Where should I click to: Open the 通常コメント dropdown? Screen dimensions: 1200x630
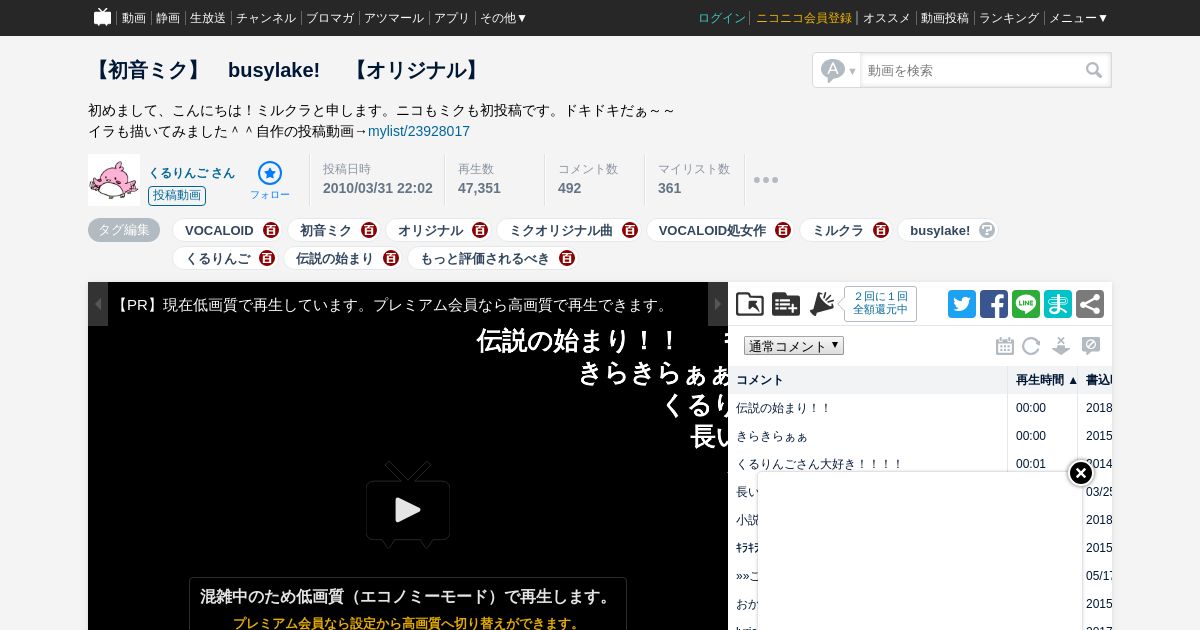point(794,345)
